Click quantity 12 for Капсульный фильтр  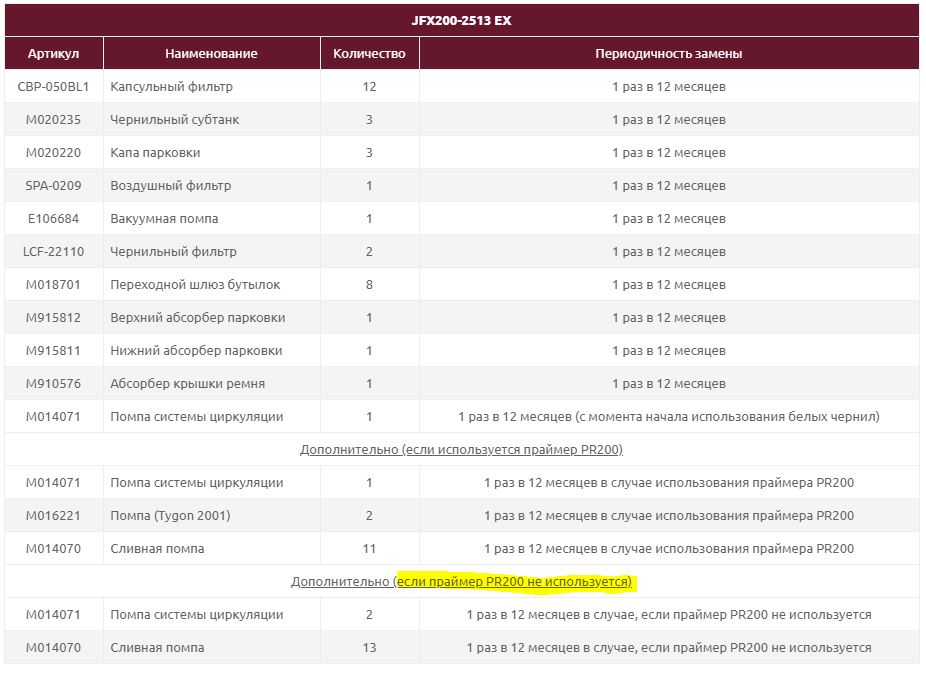[369, 87]
